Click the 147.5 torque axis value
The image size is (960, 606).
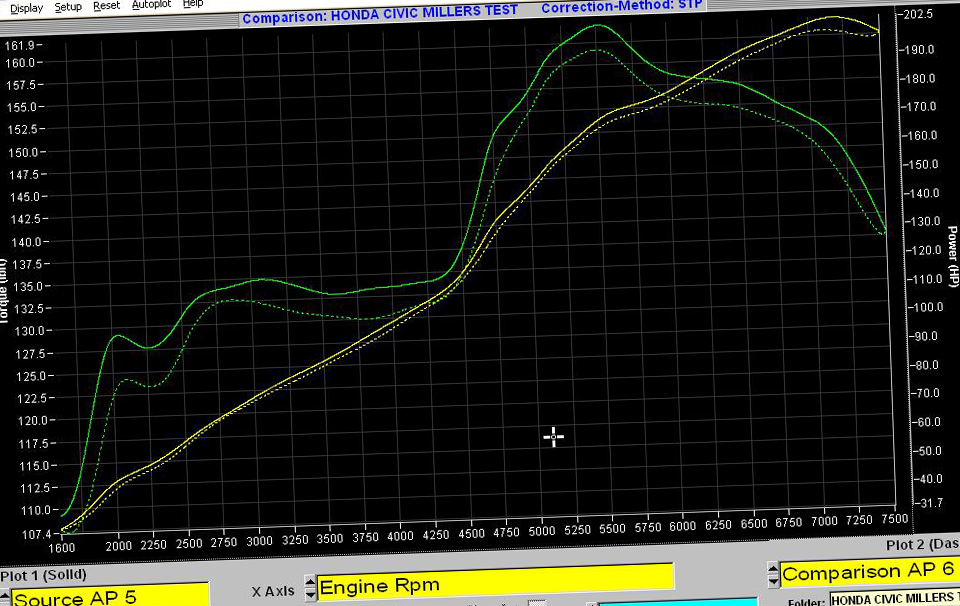click(x=24, y=175)
